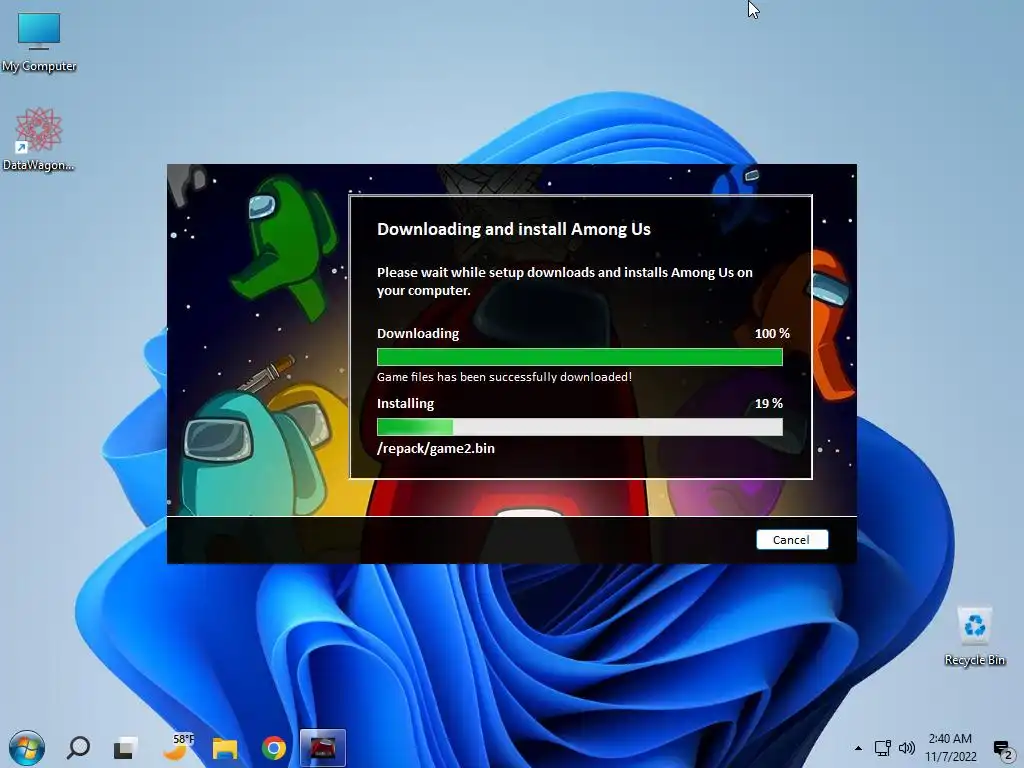
Task: Click the 19 % installing value
Action: tap(769, 404)
